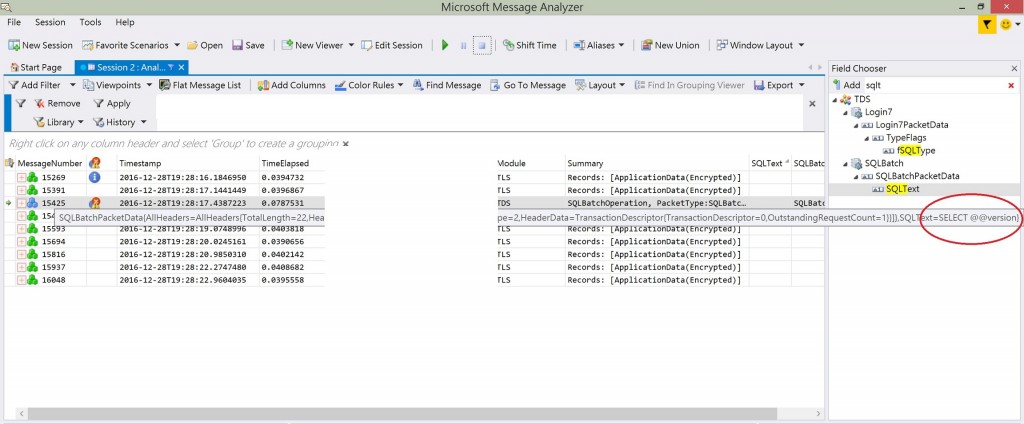
Task: Click Add button in Field Chooser
Action: pos(846,85)
